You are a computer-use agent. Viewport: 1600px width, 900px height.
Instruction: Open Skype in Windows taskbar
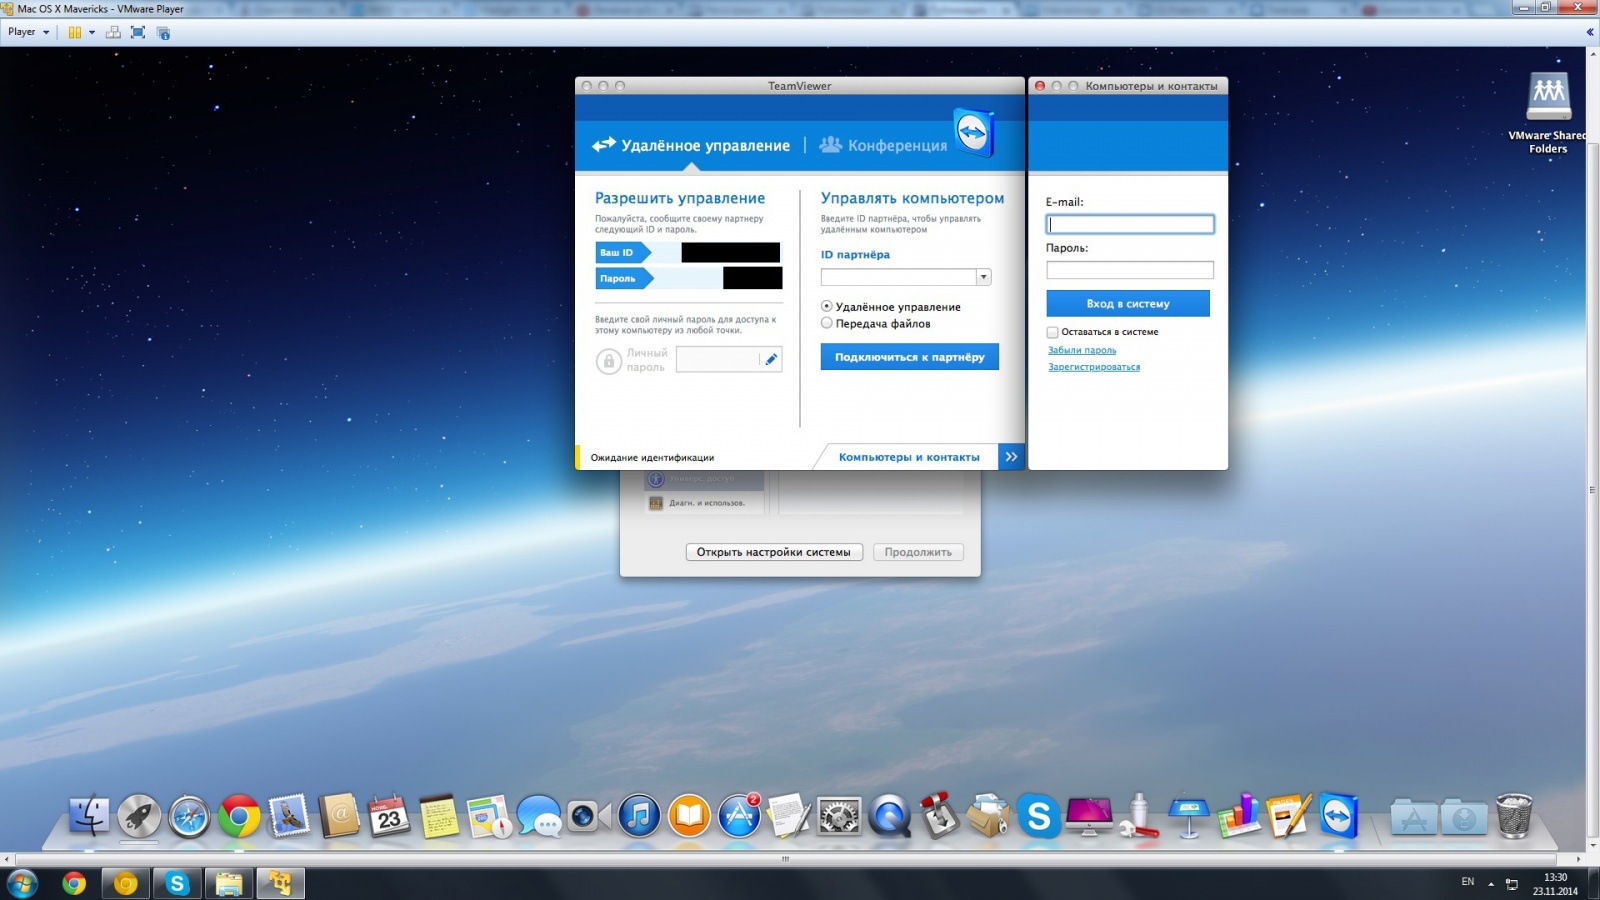click(x=177, y=883)
